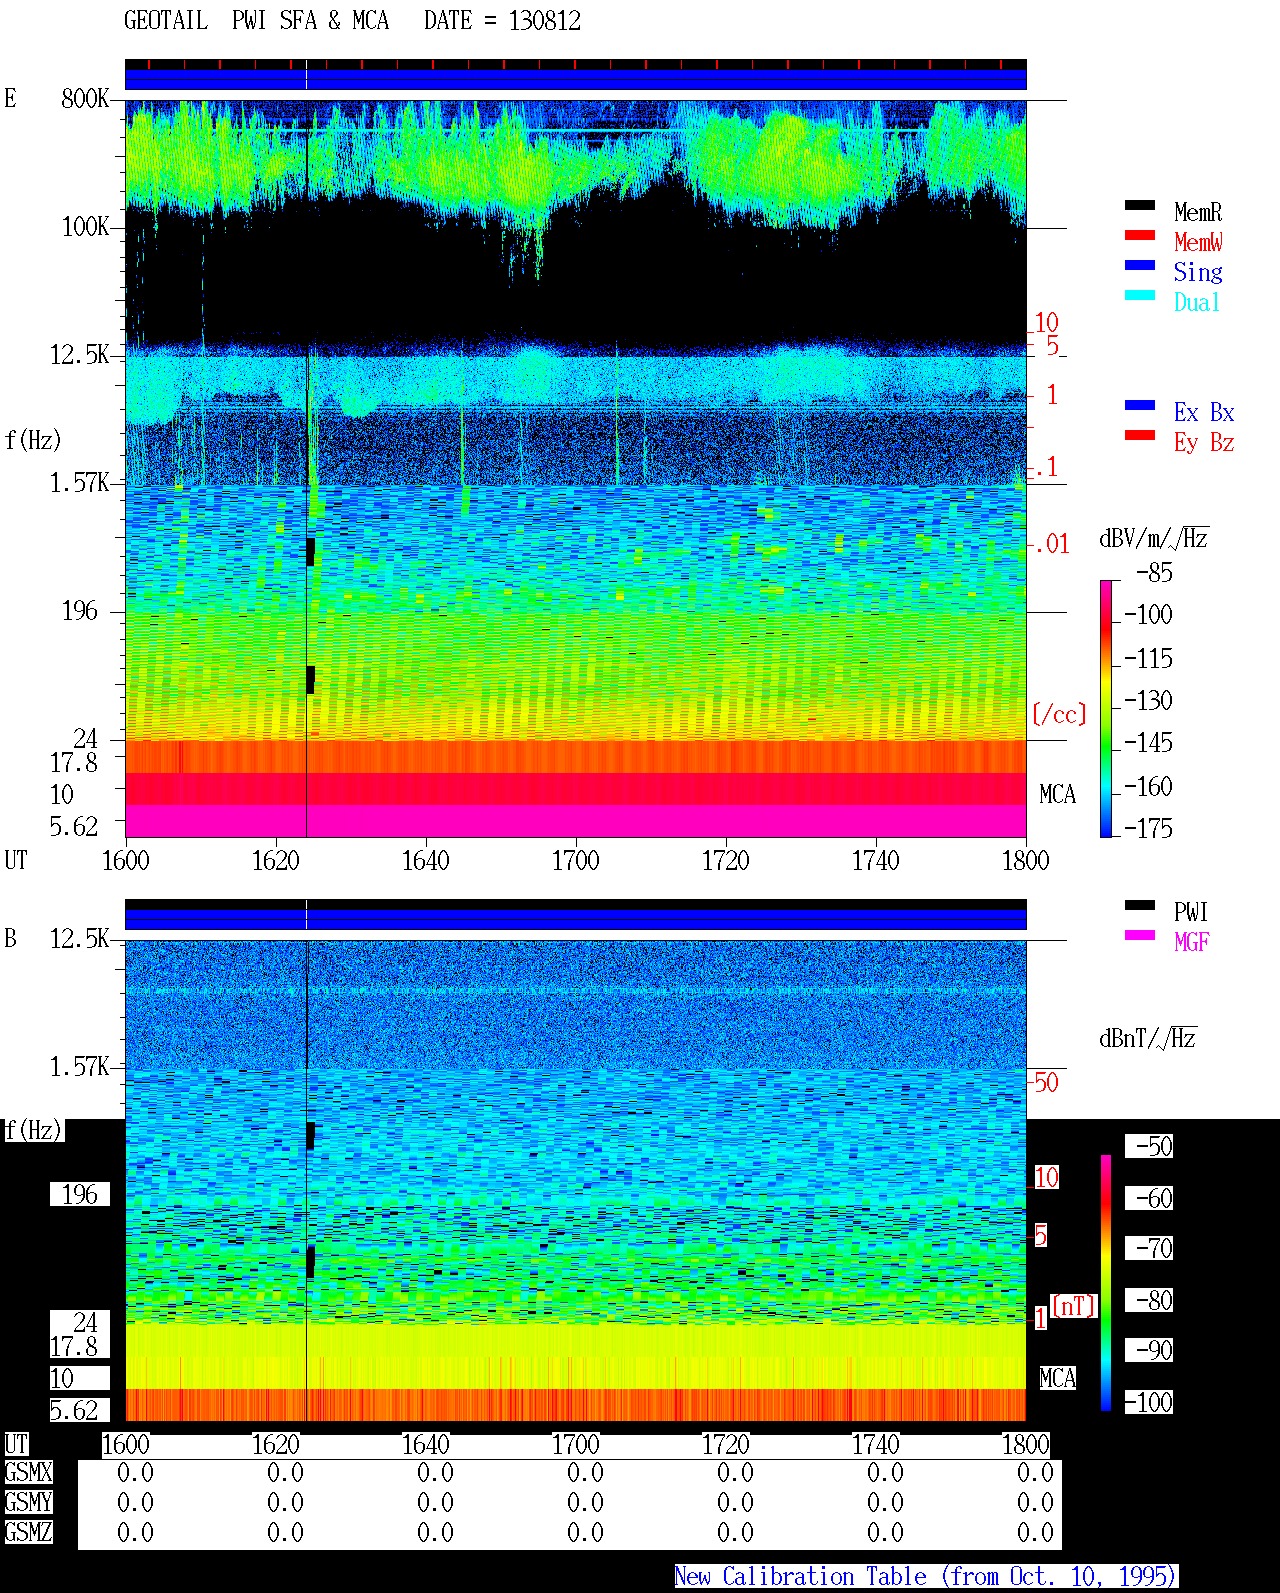Click the 5.62 label on the E panel
Screen dimensions: 1280x1593
click(74, 827)
